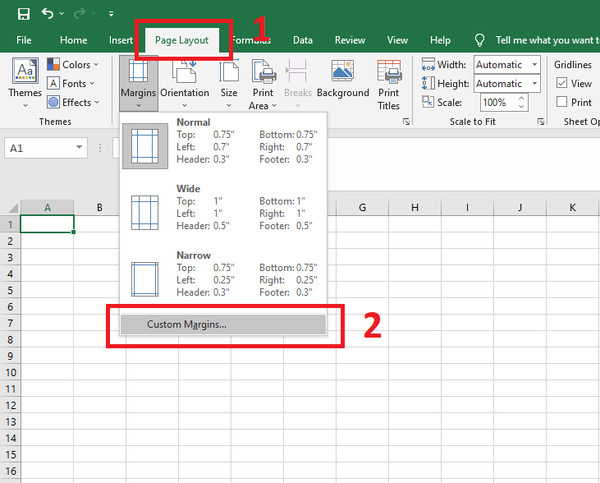Click the Scale 100% field
The image size is (600, 483).
498,103
